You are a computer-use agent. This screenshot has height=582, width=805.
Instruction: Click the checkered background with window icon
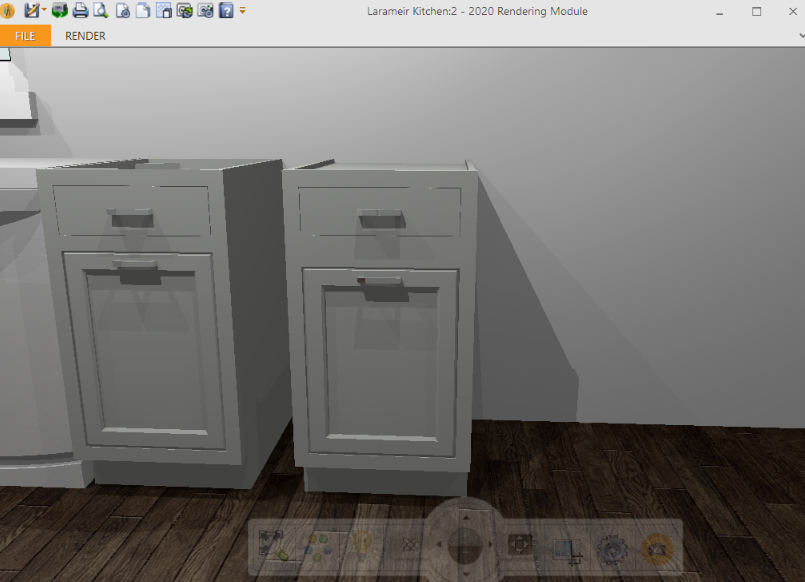164,10
